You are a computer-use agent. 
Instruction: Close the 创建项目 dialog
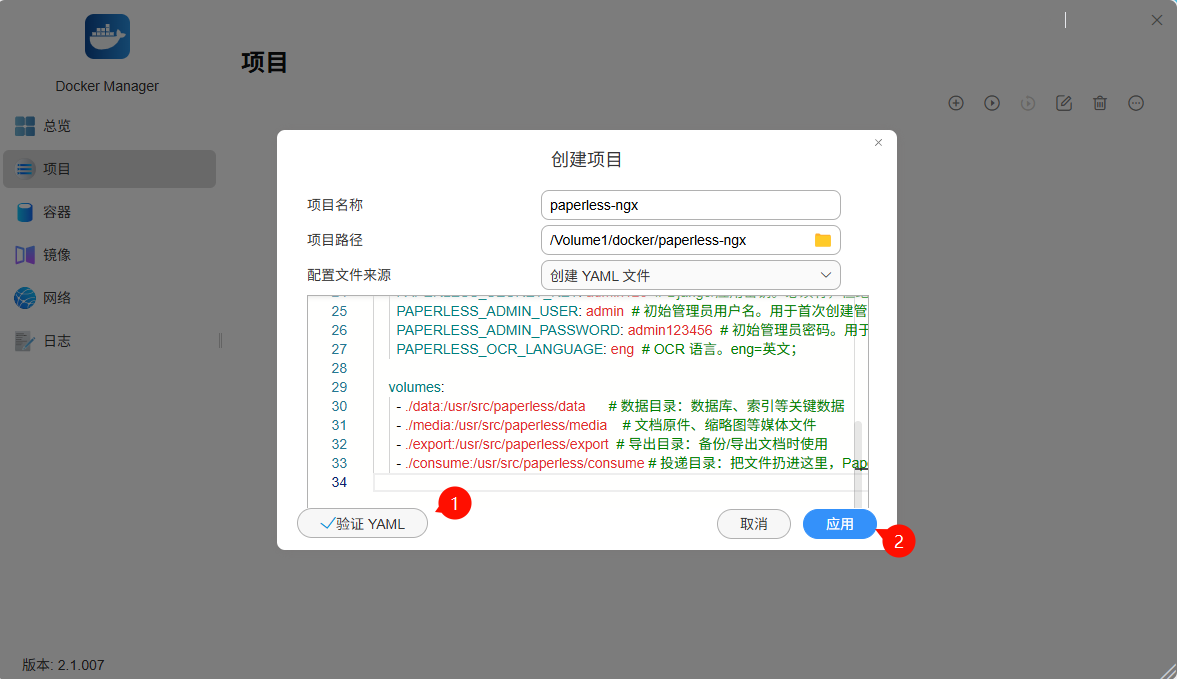pos(878,143)
